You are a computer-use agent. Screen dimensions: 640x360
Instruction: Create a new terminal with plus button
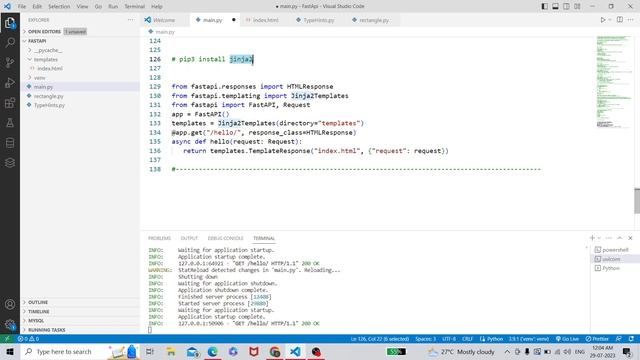pyautogui.click(x=592, y=238)
